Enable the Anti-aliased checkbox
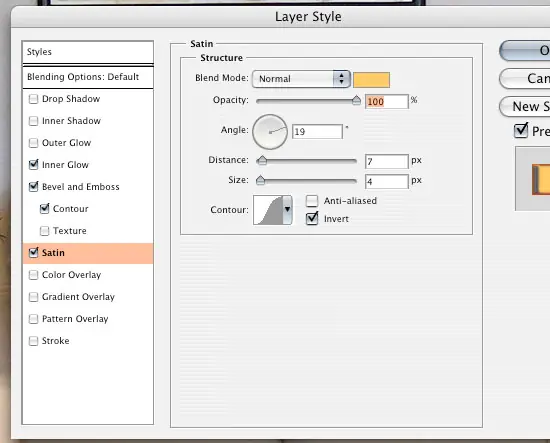 (x=312, y=201)
